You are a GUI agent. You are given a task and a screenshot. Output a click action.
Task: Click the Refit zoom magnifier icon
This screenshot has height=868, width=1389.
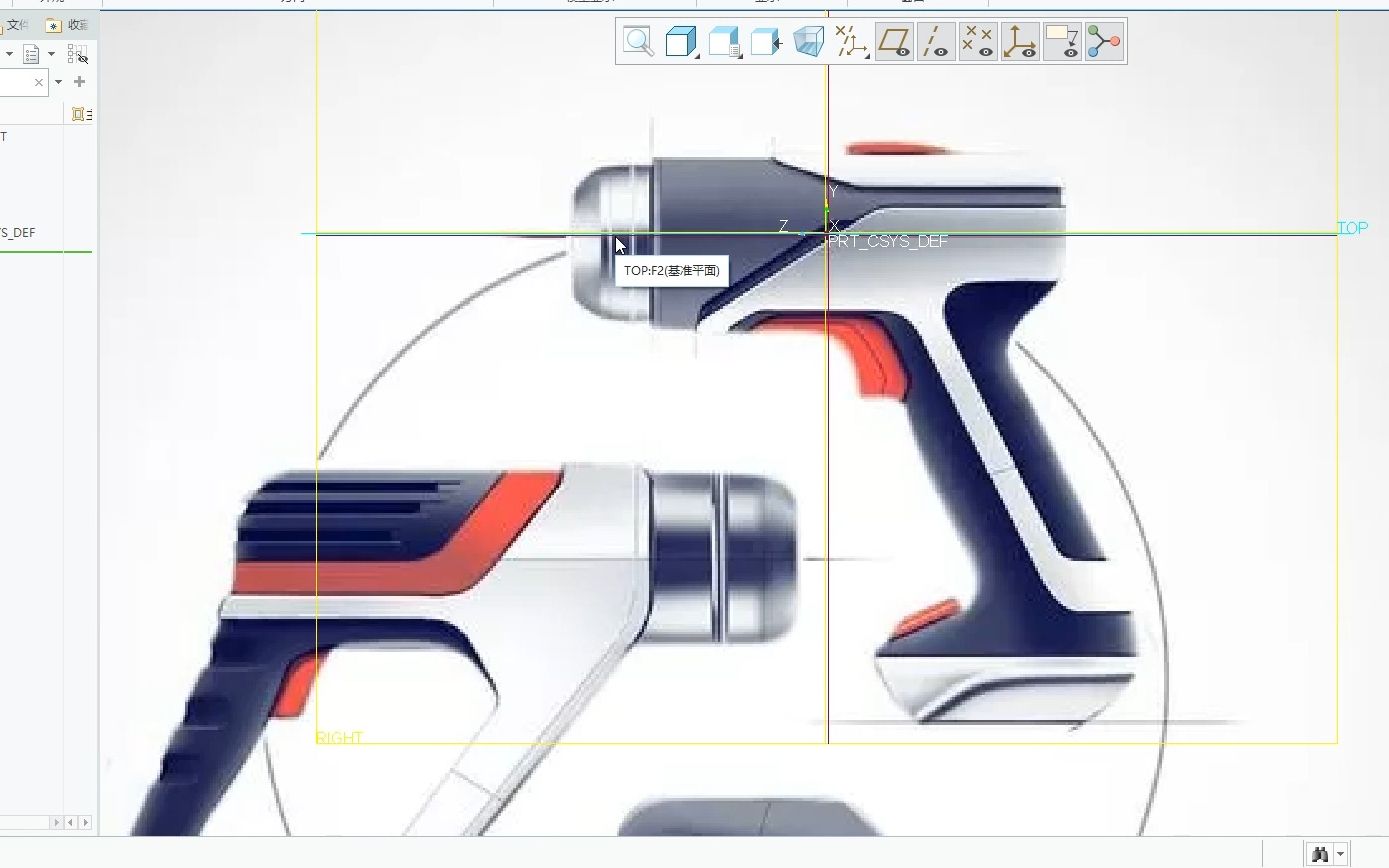pyautogui.click(x=638, y=41)
